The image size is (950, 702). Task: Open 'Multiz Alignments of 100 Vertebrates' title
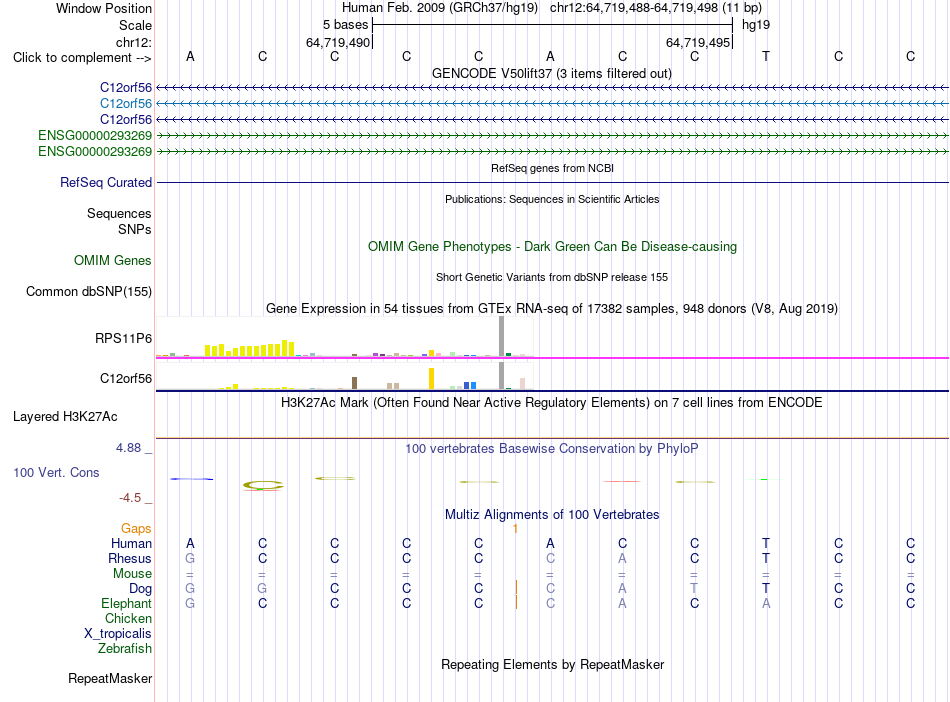tap(552, 515)
